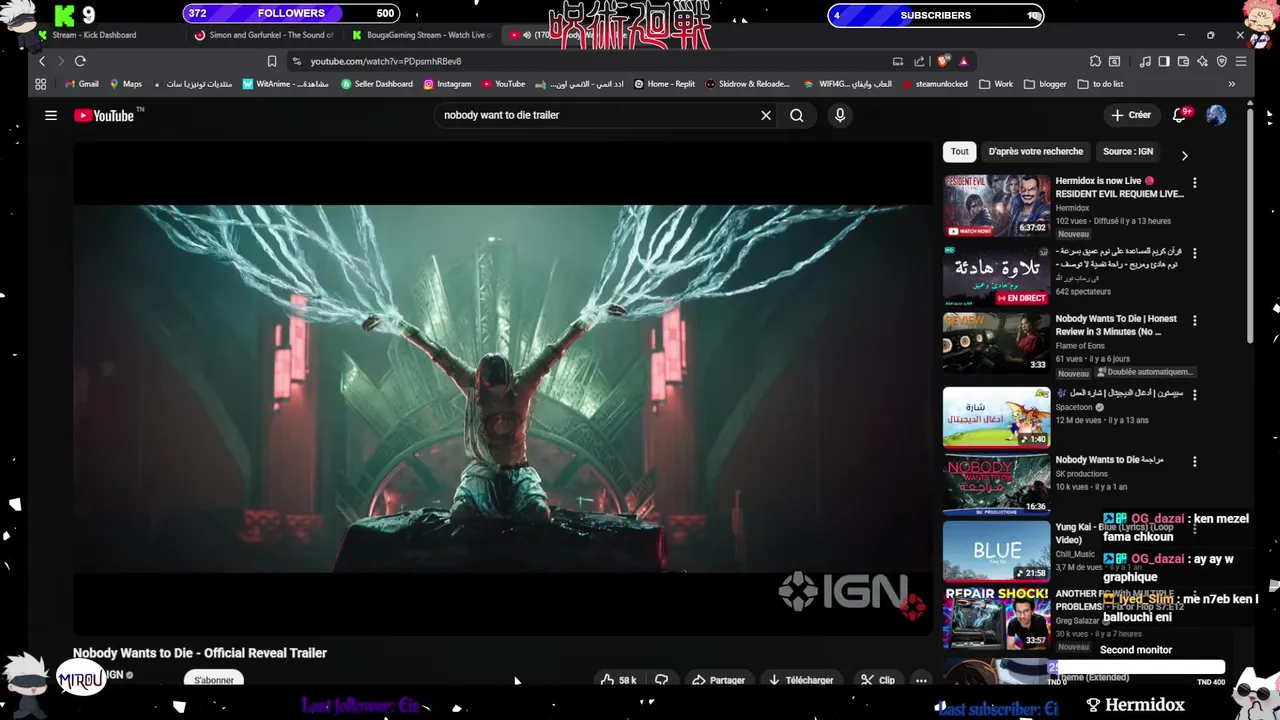
Task: Toggle the browser sidebar panel icon
Action: 1164,61
